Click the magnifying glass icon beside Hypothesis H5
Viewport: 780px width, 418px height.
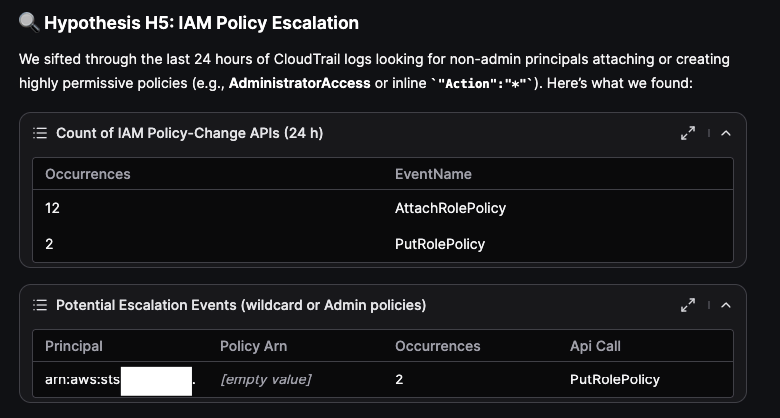coord(27,23)
